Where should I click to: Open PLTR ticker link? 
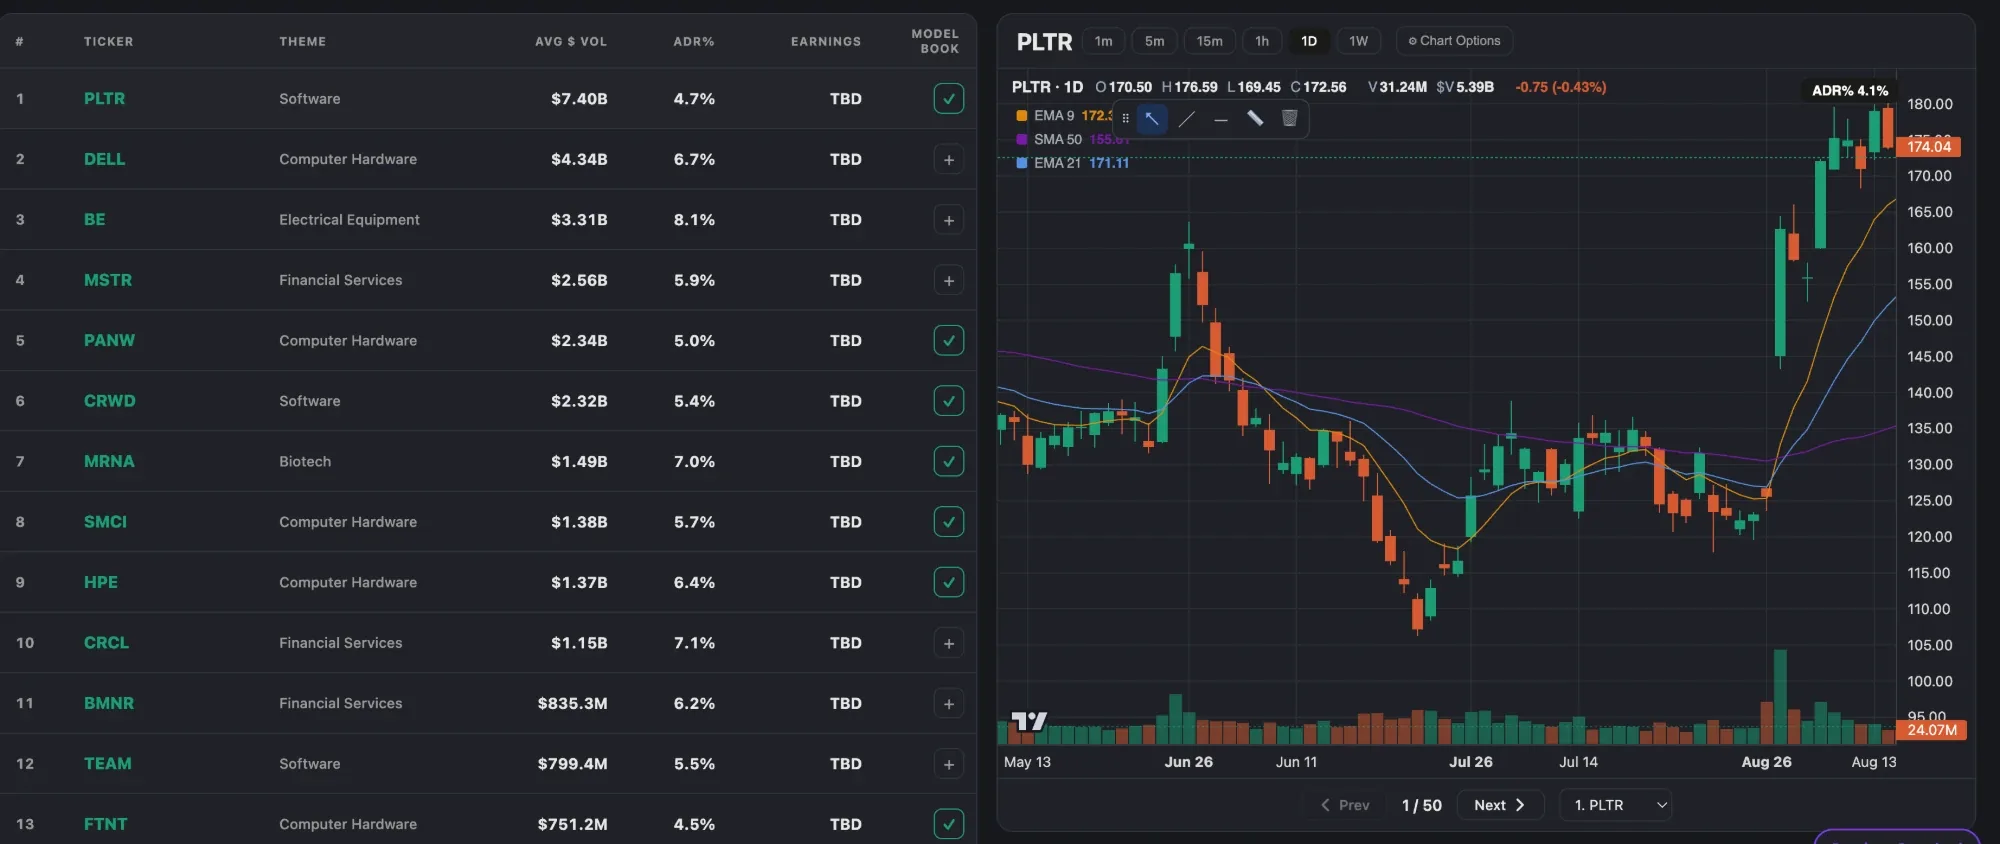104,99
